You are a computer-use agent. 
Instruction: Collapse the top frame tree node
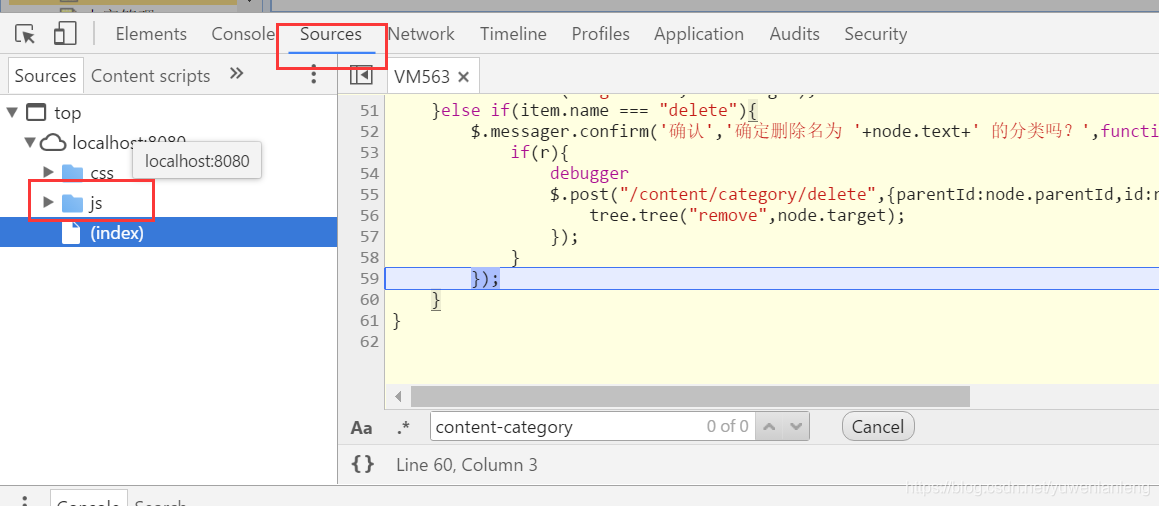[12, 112]
